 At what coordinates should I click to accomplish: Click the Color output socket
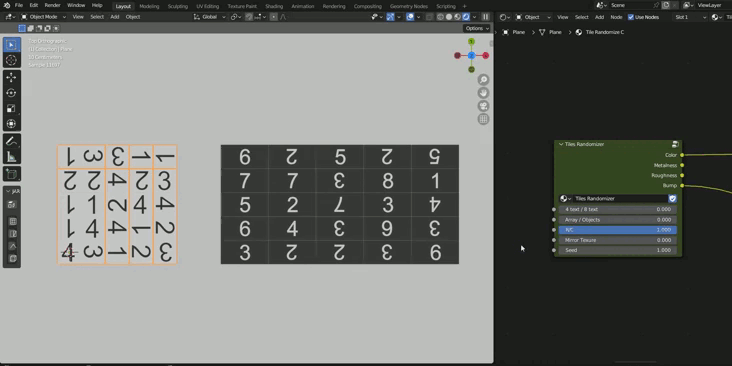click(x=682, y=155)
